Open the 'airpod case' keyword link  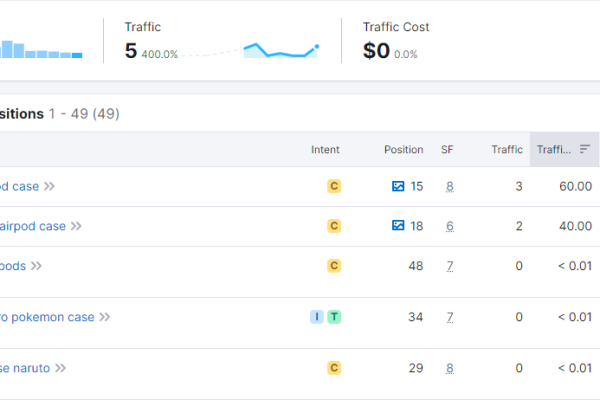tap(33, 226)
